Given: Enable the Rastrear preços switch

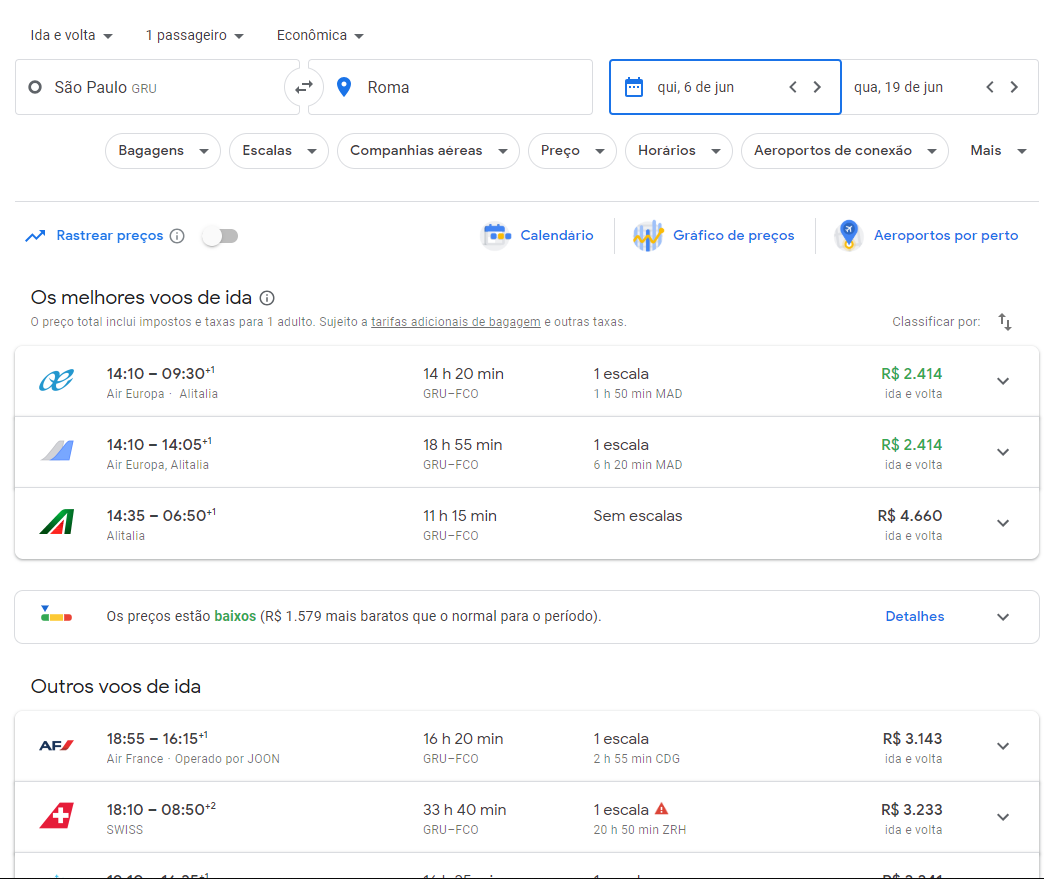Looking at the screenshot, I should point(220,236).
